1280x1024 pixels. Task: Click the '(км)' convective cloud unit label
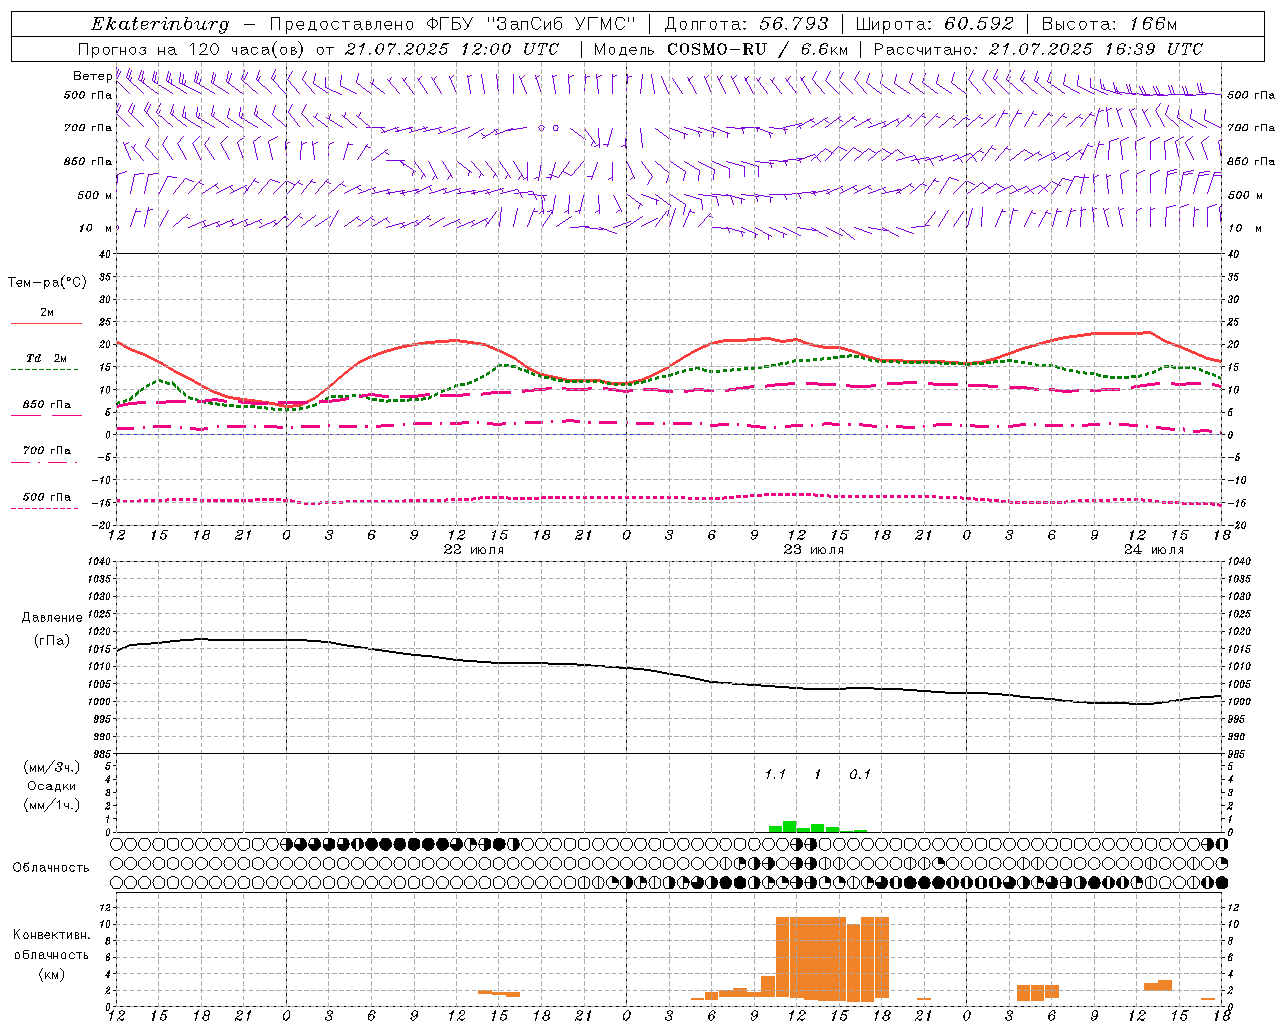51,974
